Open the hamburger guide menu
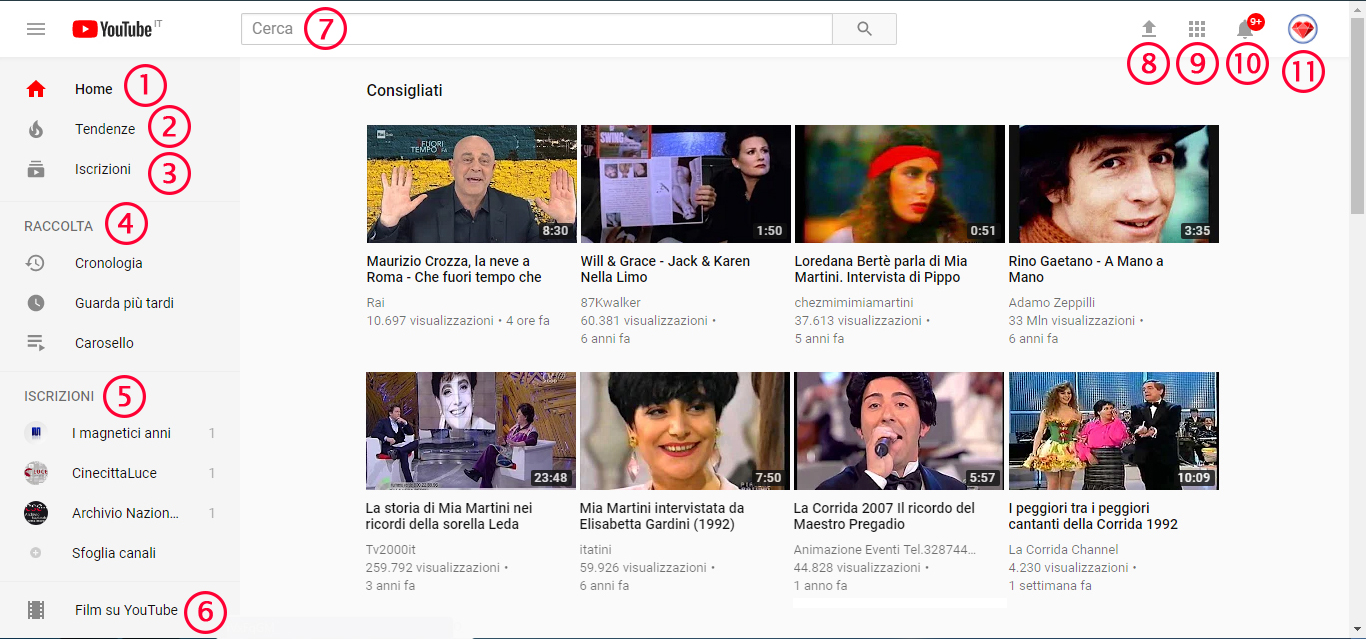This screenshot has height=639, width=1366. click(36, 29)
